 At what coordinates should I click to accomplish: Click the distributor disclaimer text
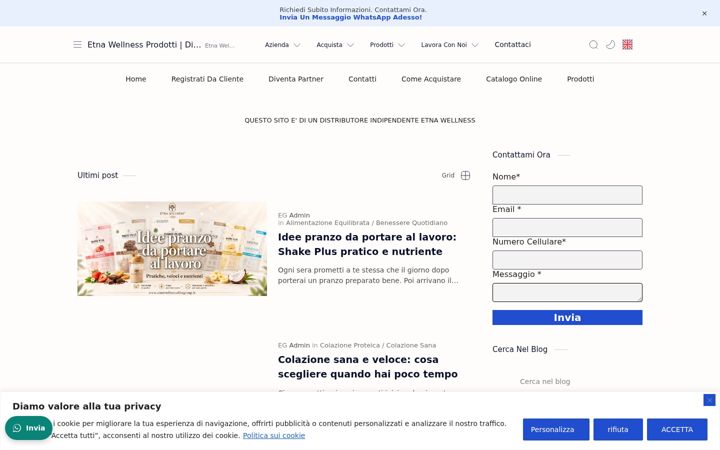360,120
